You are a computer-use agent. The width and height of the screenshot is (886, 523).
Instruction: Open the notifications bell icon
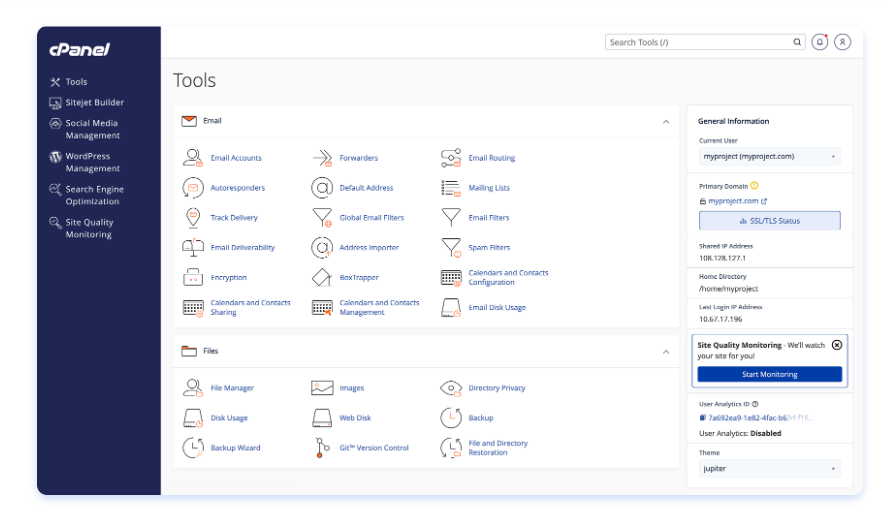819,42
